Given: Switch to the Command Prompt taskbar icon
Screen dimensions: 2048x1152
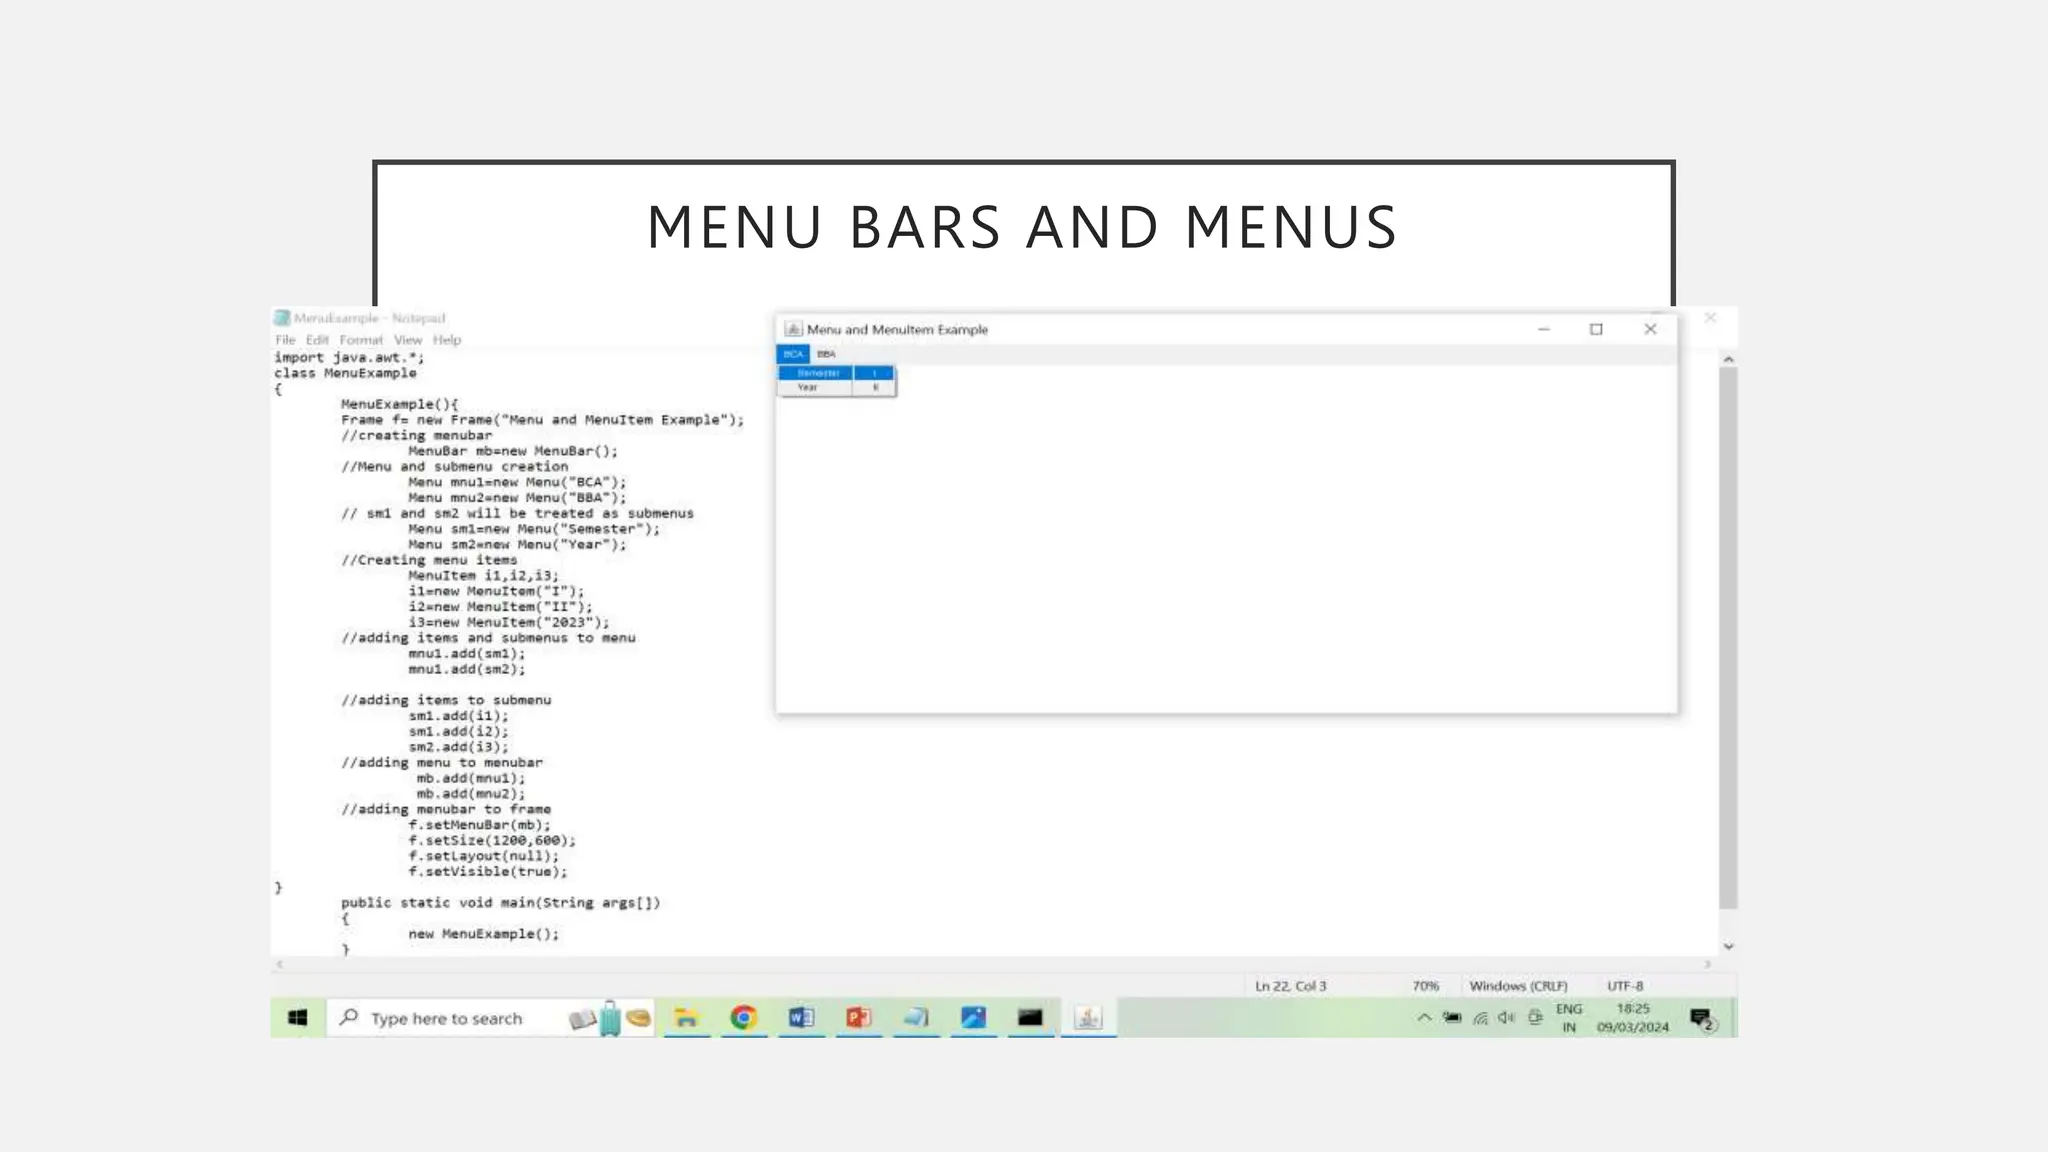Looking at the screenshot, I should point(1030,1018).
